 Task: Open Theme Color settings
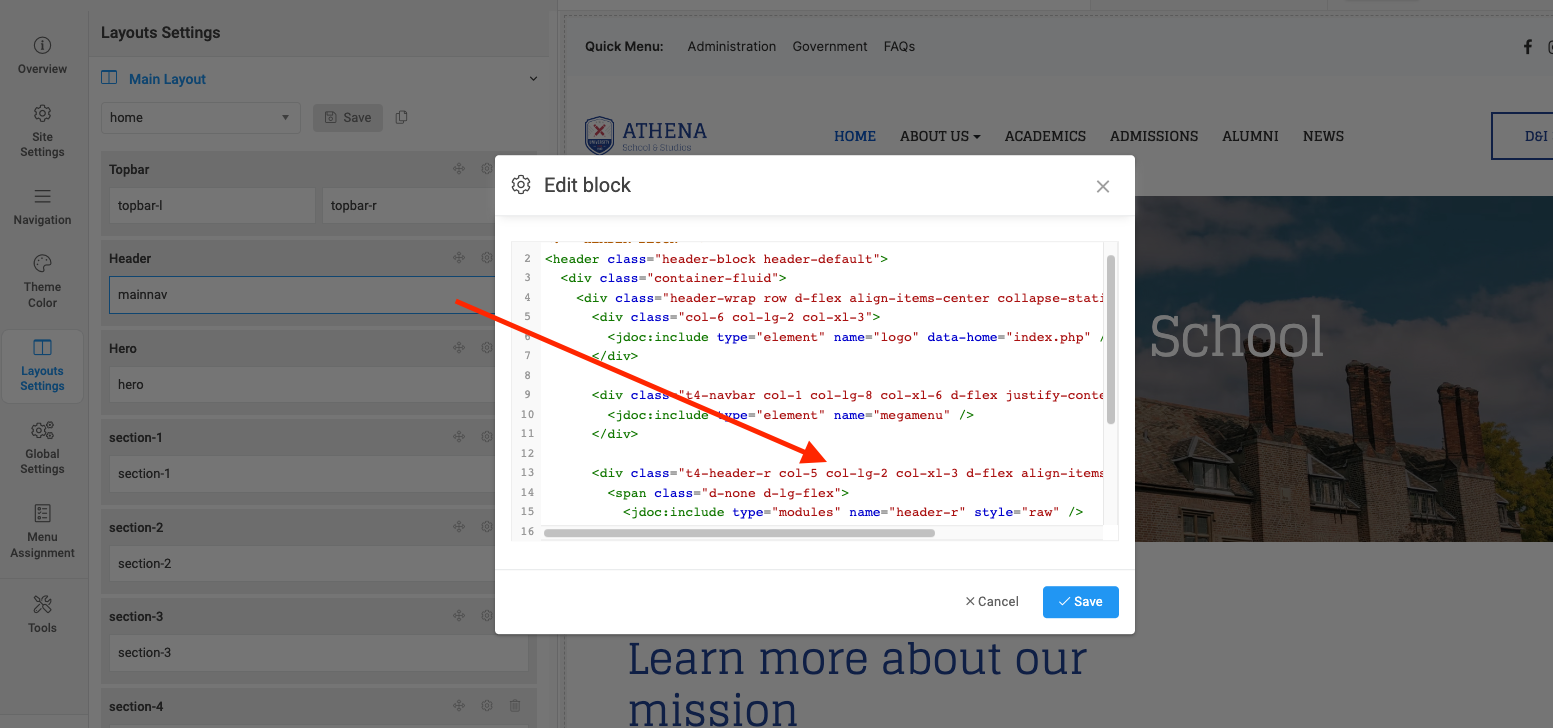(x=42, y=281)
